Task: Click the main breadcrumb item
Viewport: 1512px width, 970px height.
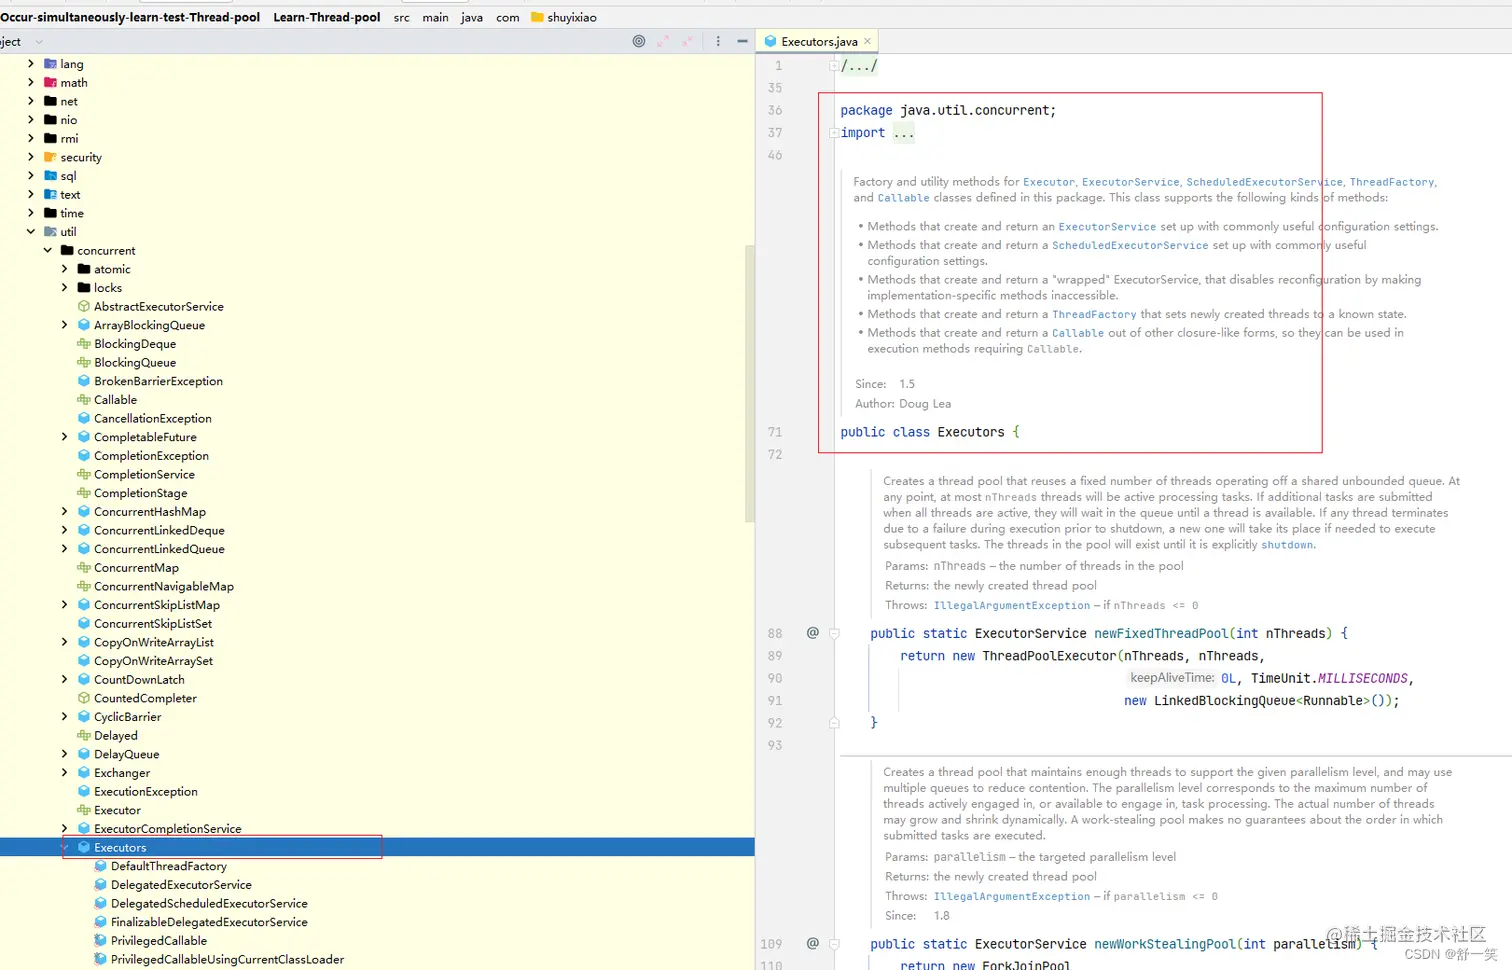Action: pyautogui.click(x=435, y=17)
